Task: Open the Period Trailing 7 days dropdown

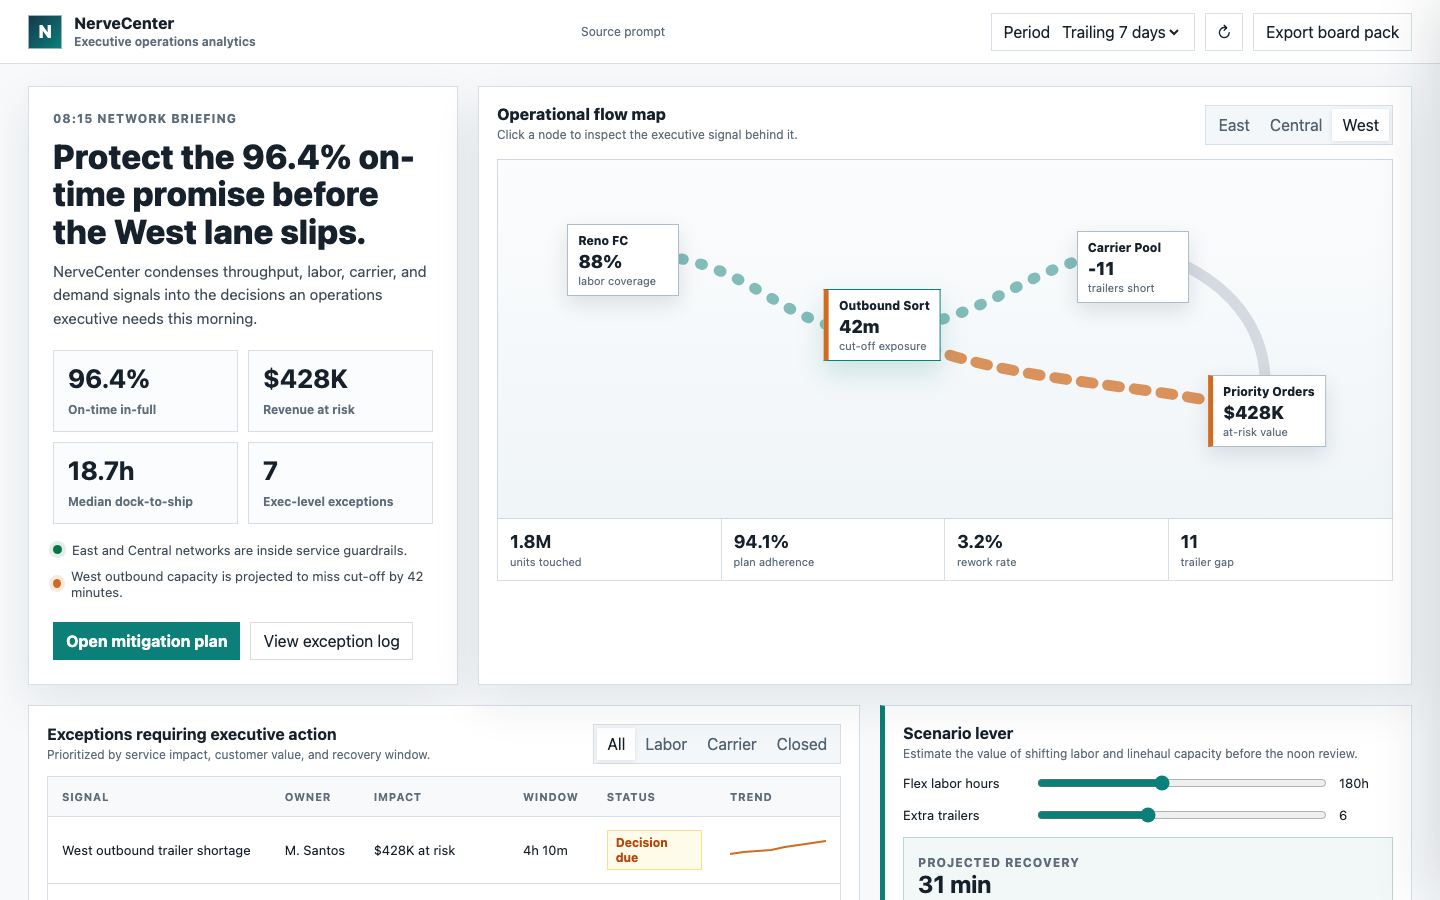Action: tap(1092, 32)
